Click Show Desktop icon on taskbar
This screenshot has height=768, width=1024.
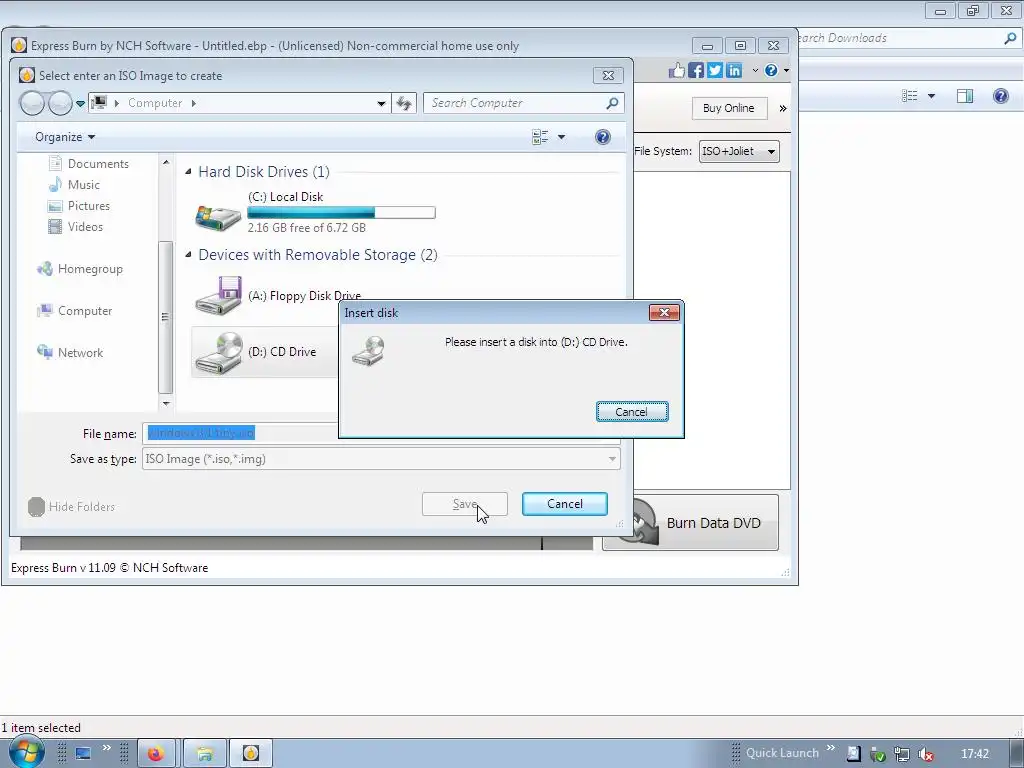[x=83, y=754]
